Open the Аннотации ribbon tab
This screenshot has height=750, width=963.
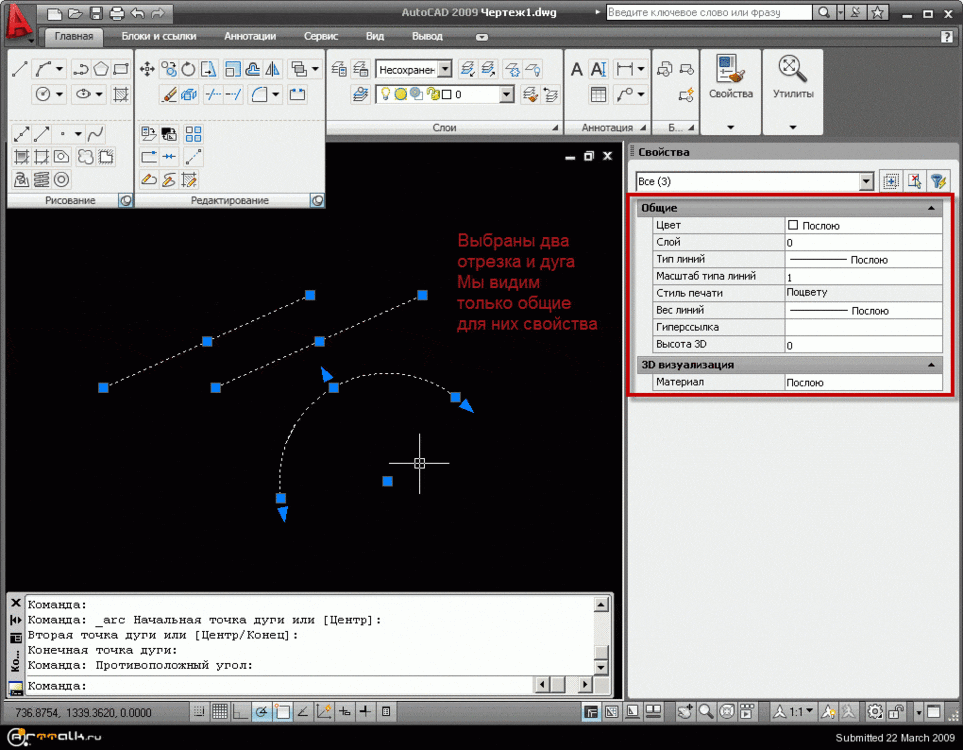coord(250,36)
